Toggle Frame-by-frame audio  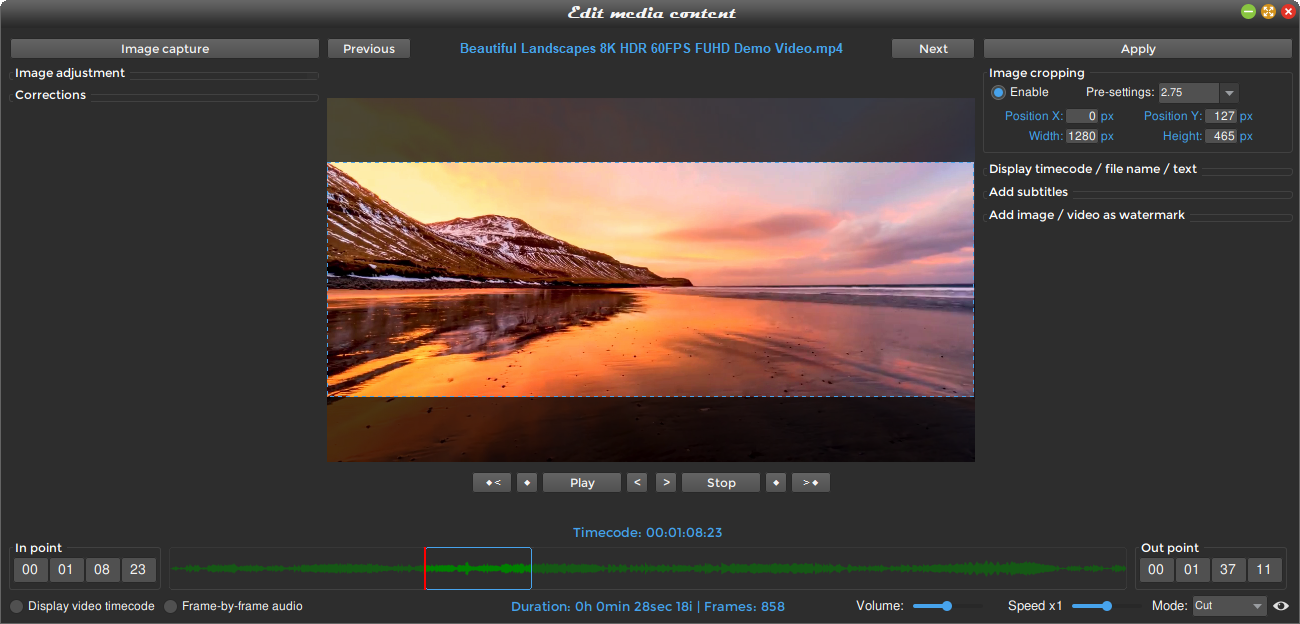point(170,606)
